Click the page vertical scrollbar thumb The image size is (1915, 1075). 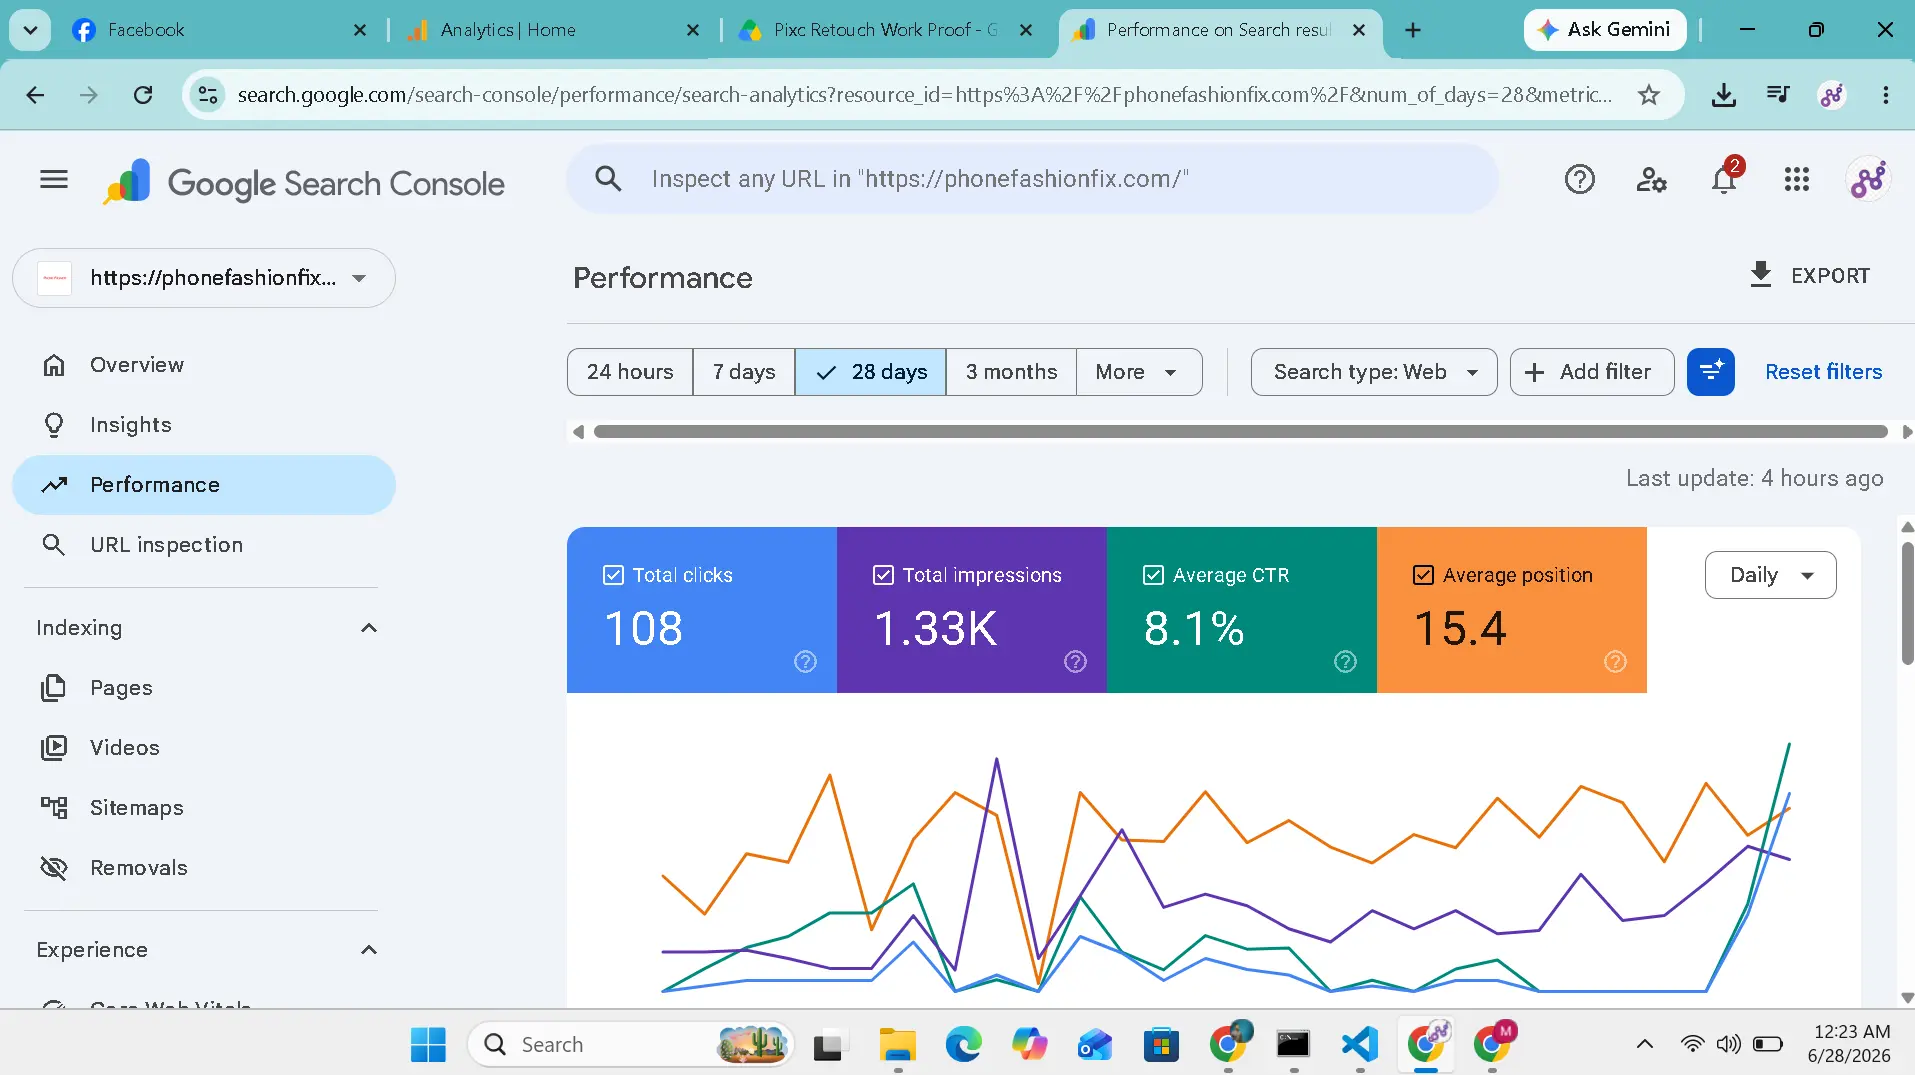[1907, 602]
